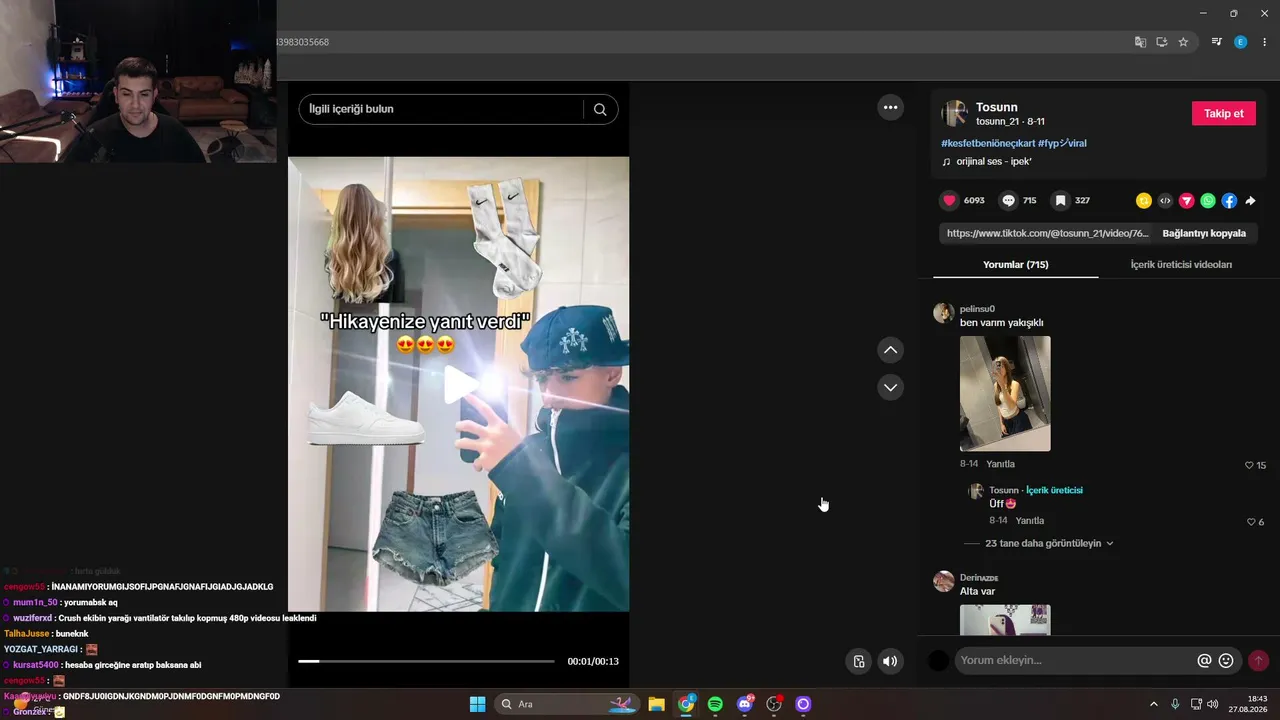Viewport: 1280px width, 720px height.
Task: Open more share options arrow
Action: tap(1250, 201)
